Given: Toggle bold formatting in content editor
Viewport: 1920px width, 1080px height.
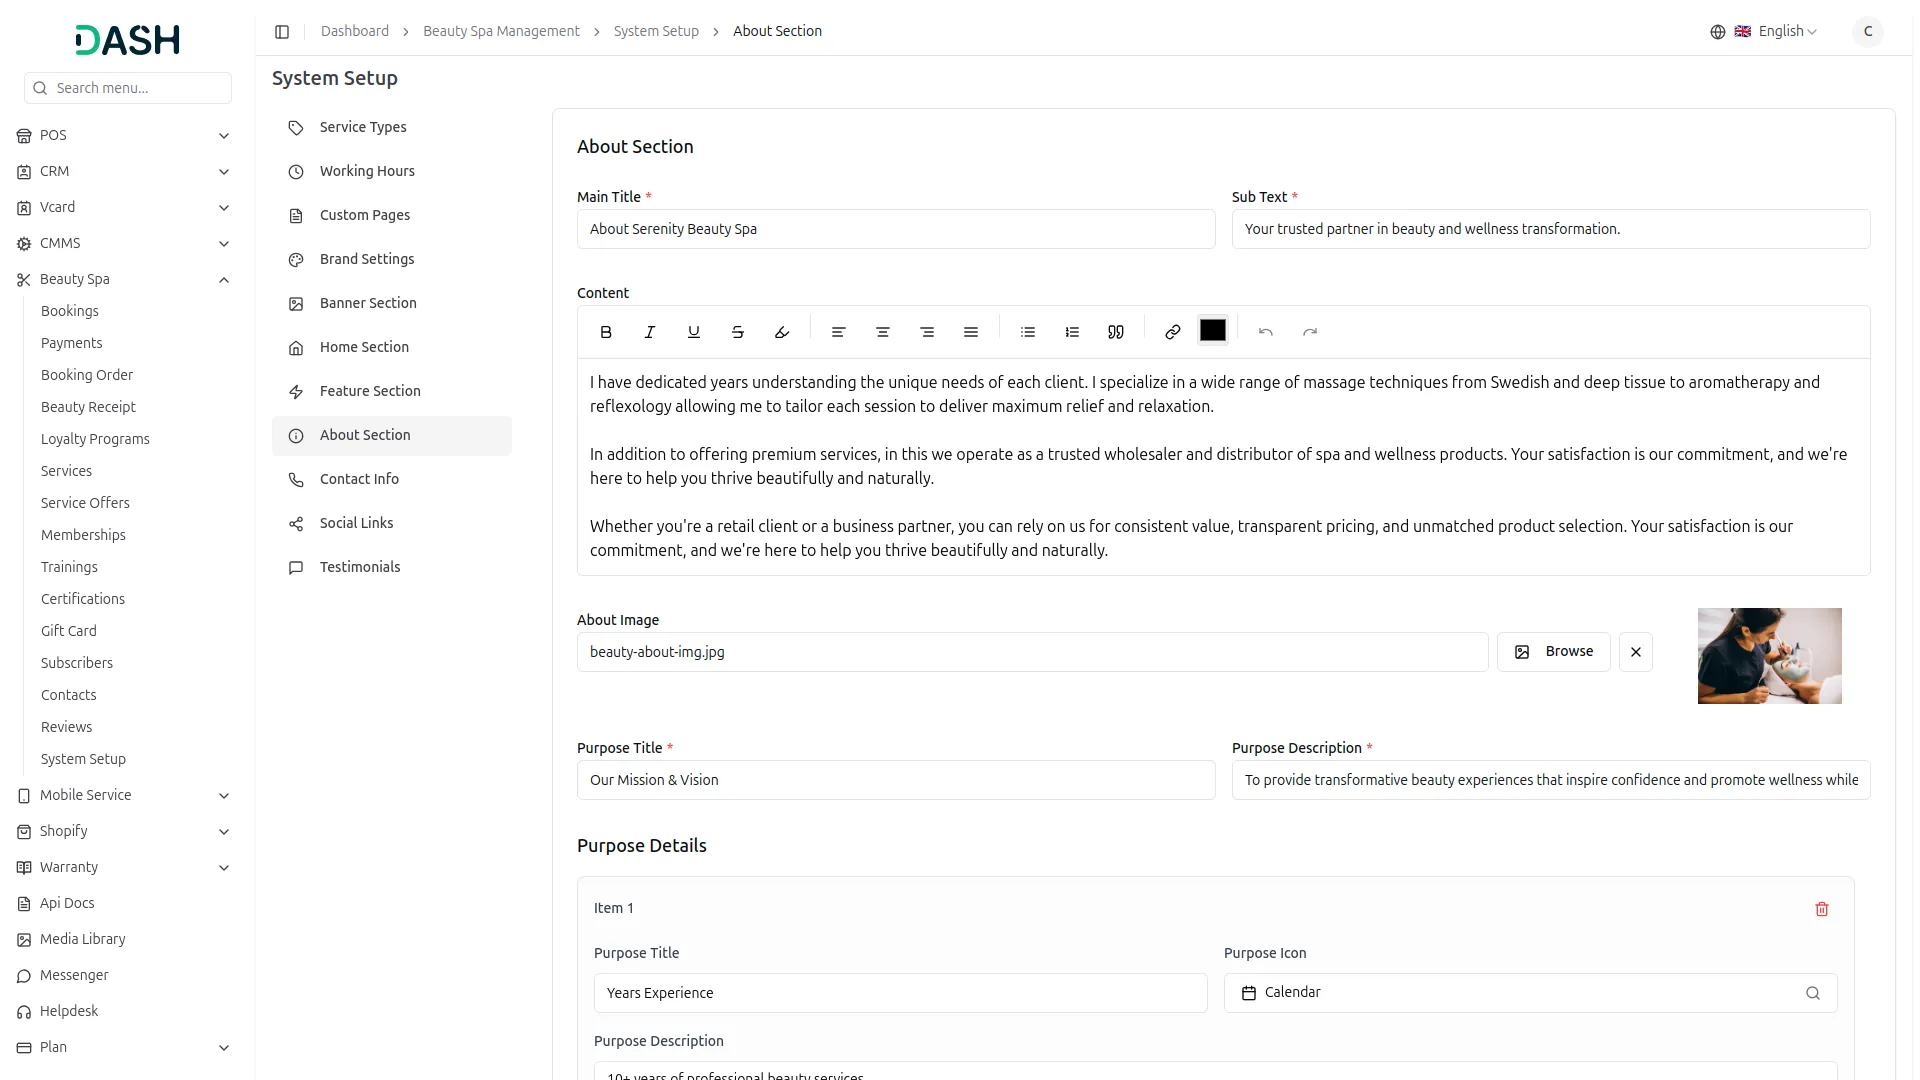Looking at the screenshot, I should (606, 332).
